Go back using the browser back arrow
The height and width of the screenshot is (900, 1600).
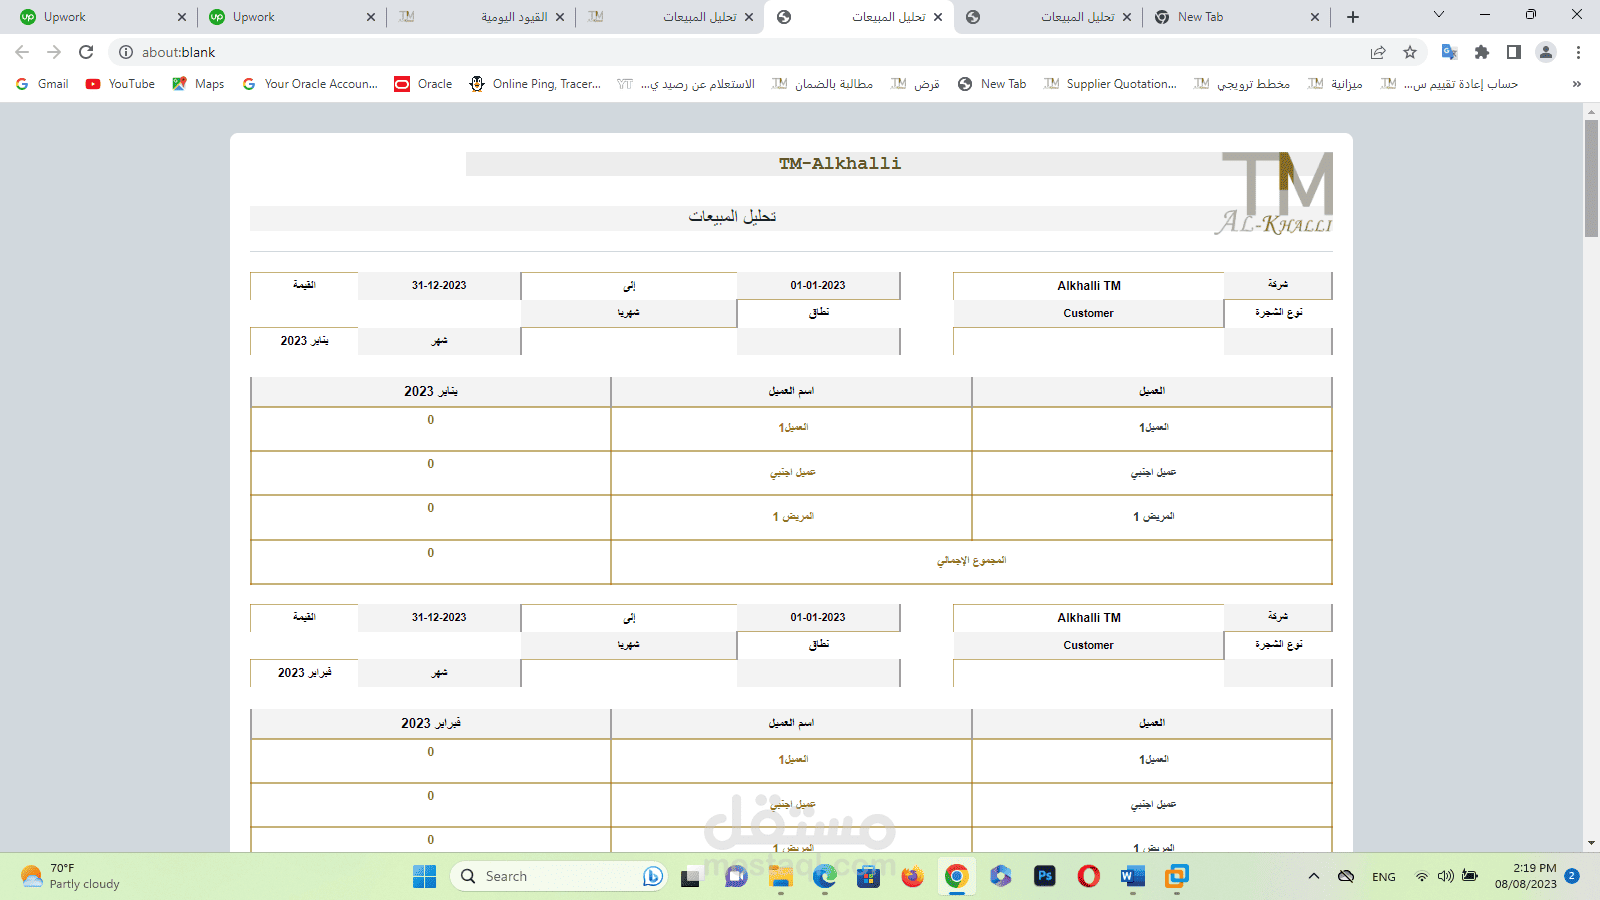tap(22, 52)
